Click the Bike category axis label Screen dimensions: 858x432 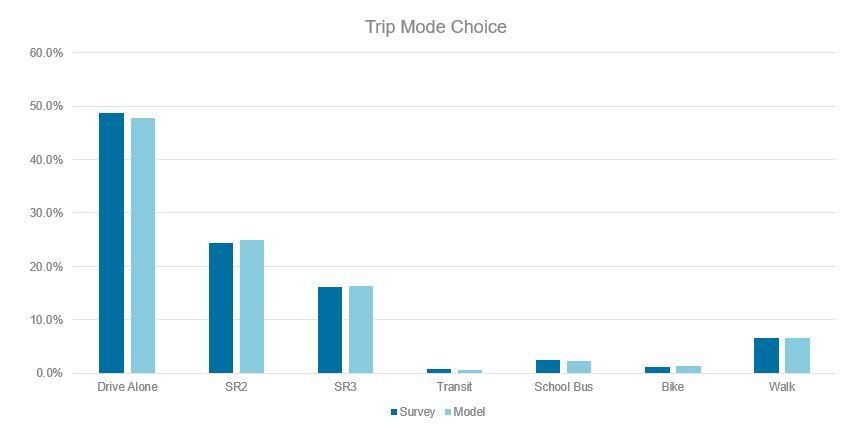tap(673, 387)
